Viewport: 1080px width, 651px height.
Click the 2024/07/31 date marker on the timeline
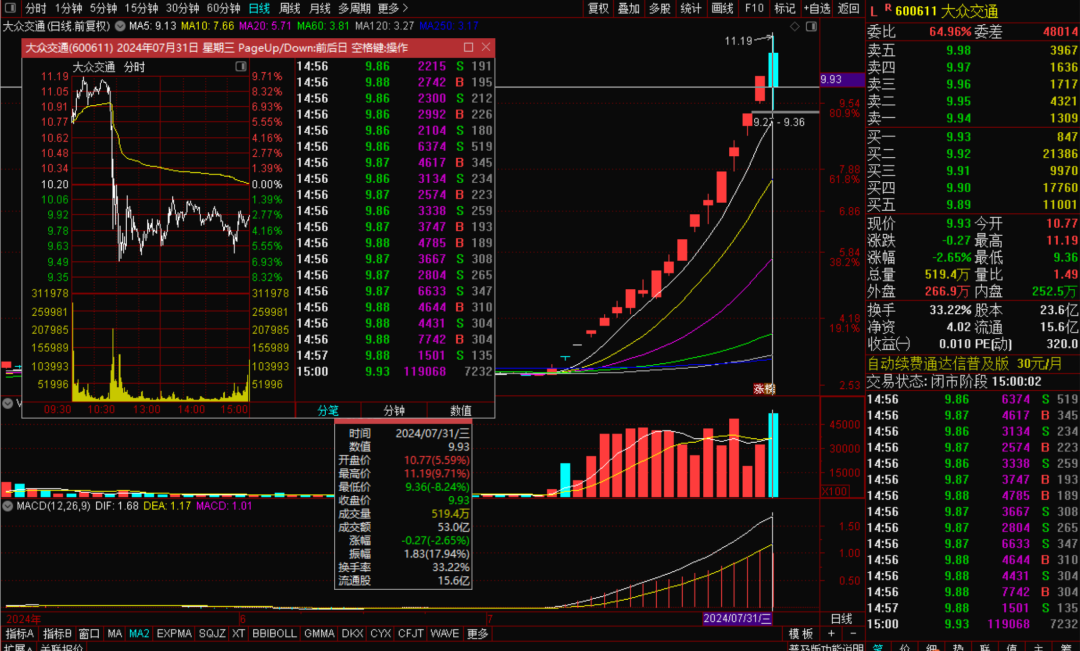click(x=738, y=618)
